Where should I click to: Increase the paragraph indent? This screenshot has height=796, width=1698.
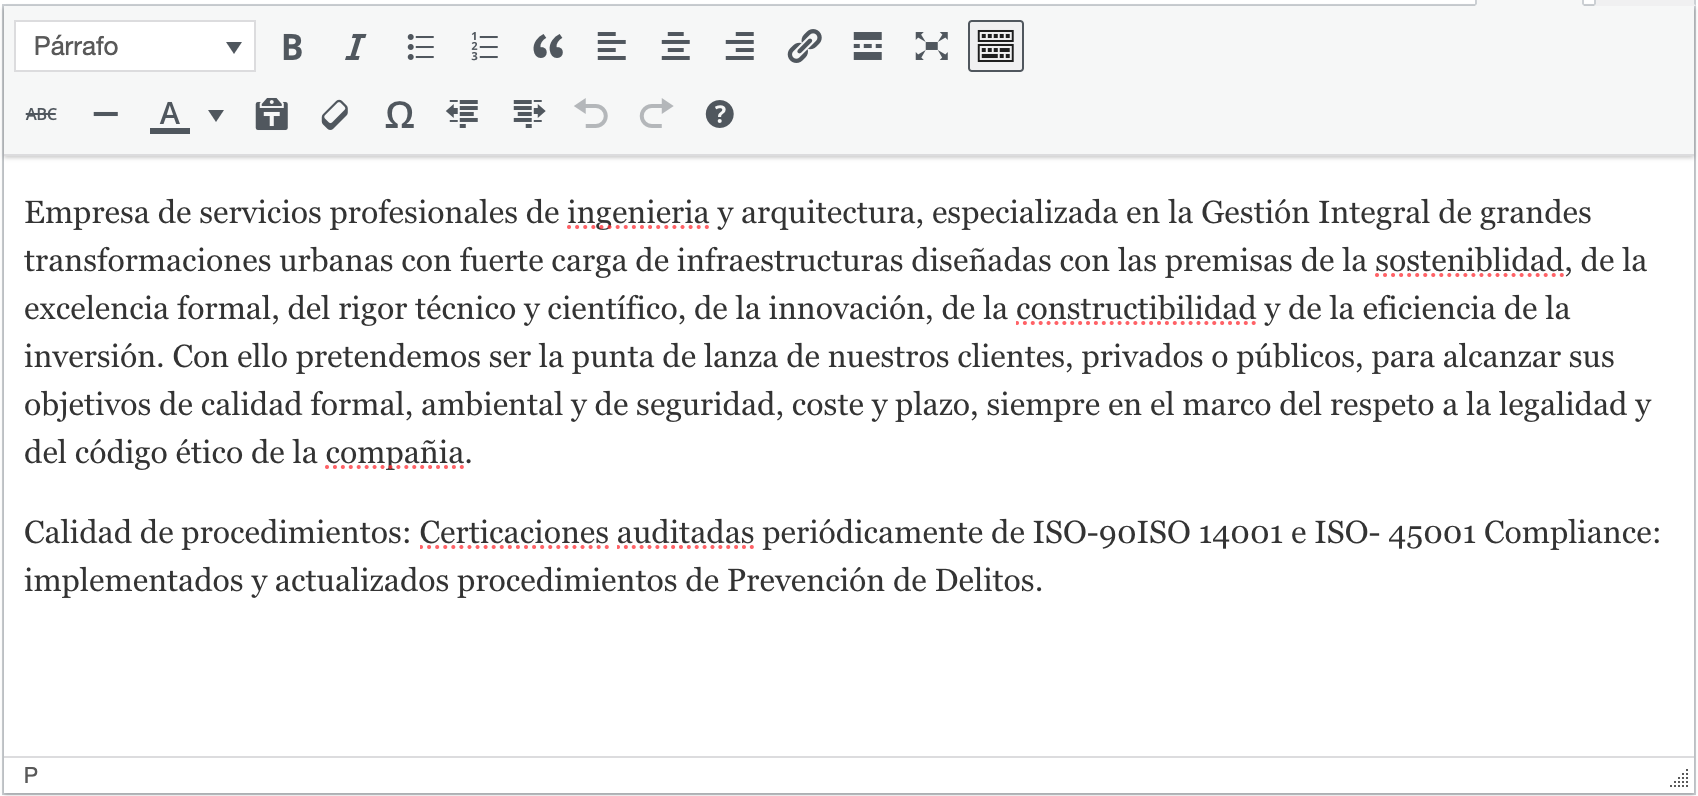pyautogui.click(x=528, y=114)
